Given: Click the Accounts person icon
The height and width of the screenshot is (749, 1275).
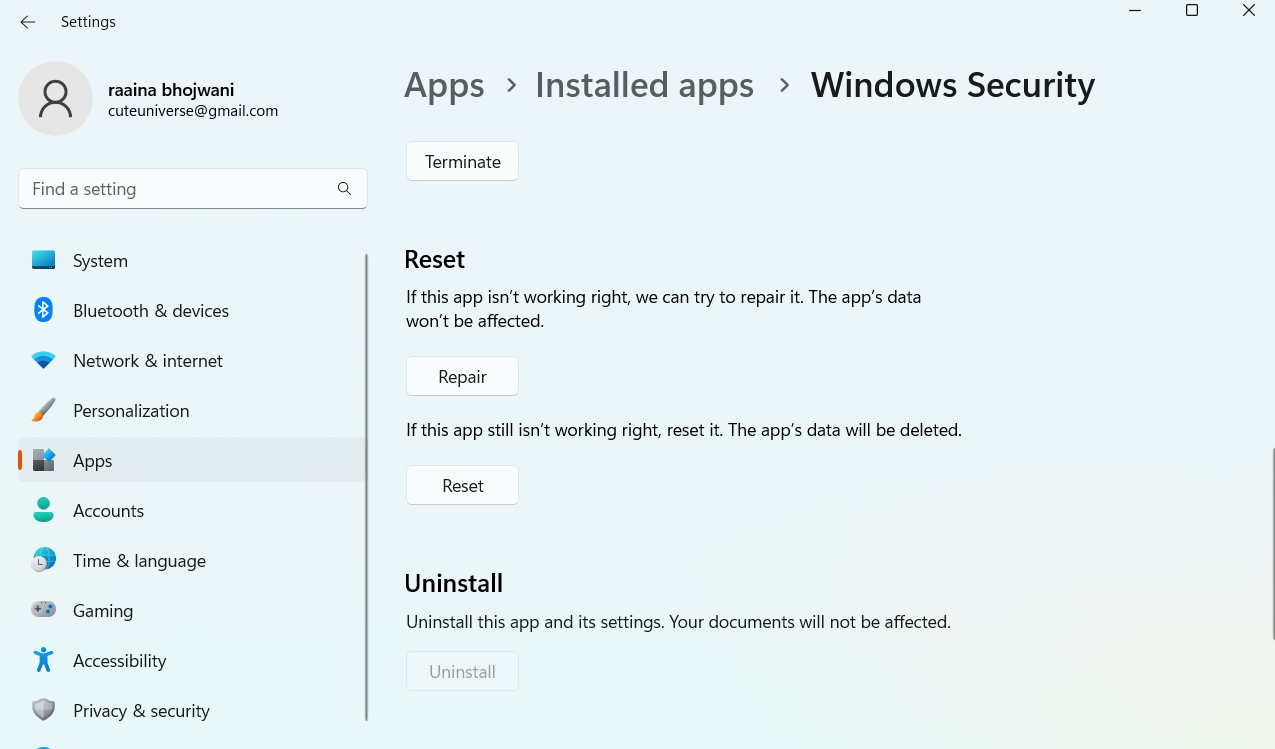Looking at the screenshot, I should click(x=43, y=510).
